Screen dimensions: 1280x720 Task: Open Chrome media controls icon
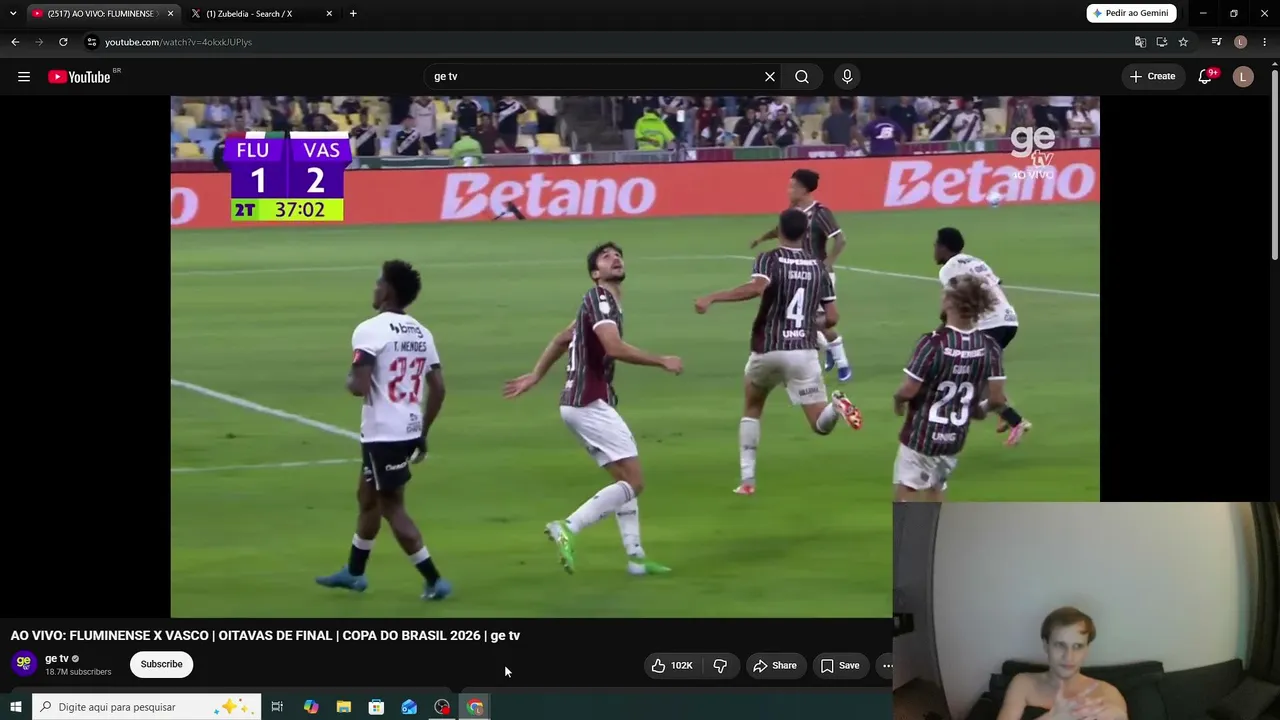click(1216, 42)
